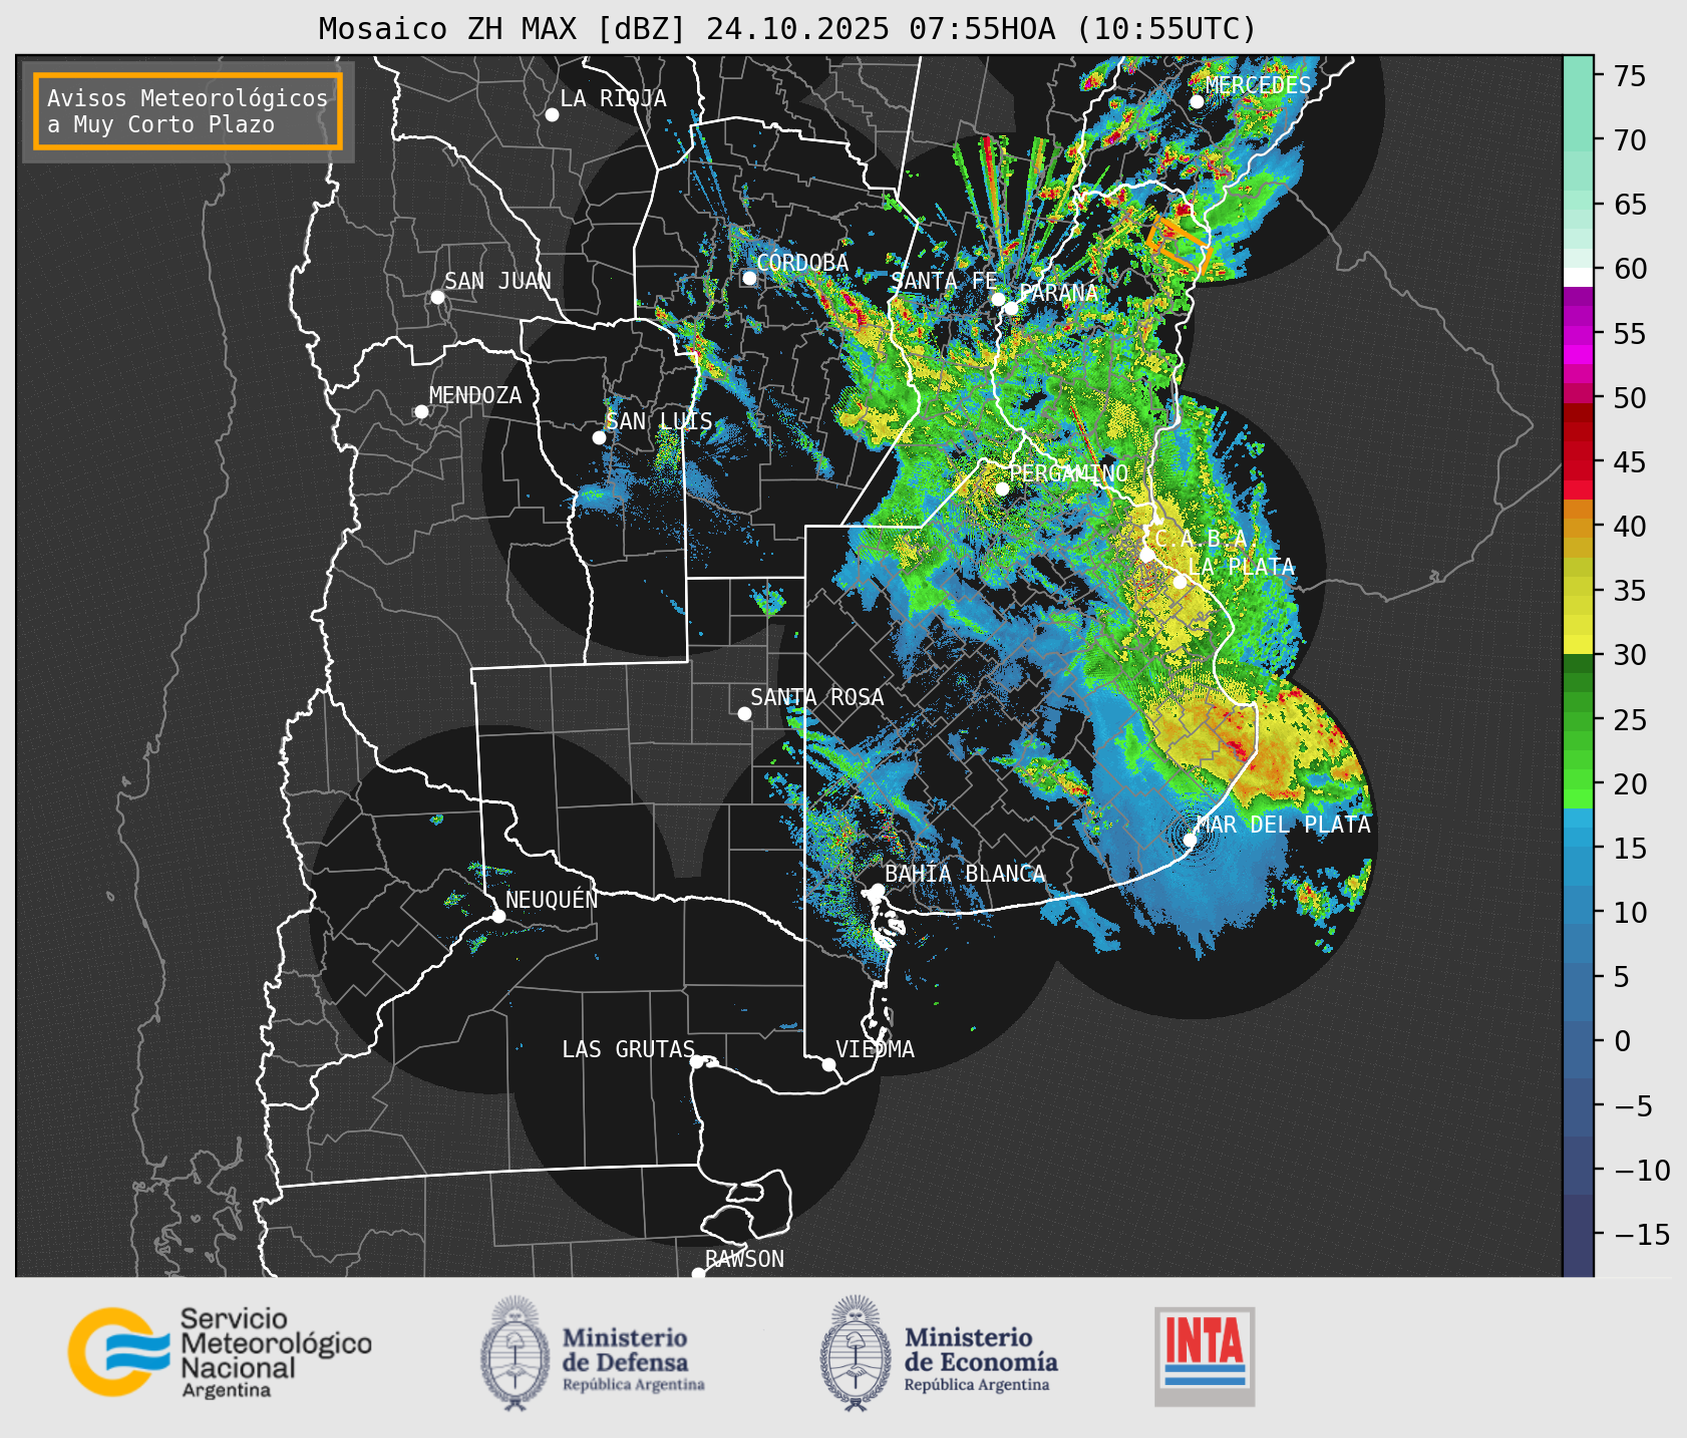Click the INTA logo
This screenshot has height=1438, width=1687.
[1205, 1356]
